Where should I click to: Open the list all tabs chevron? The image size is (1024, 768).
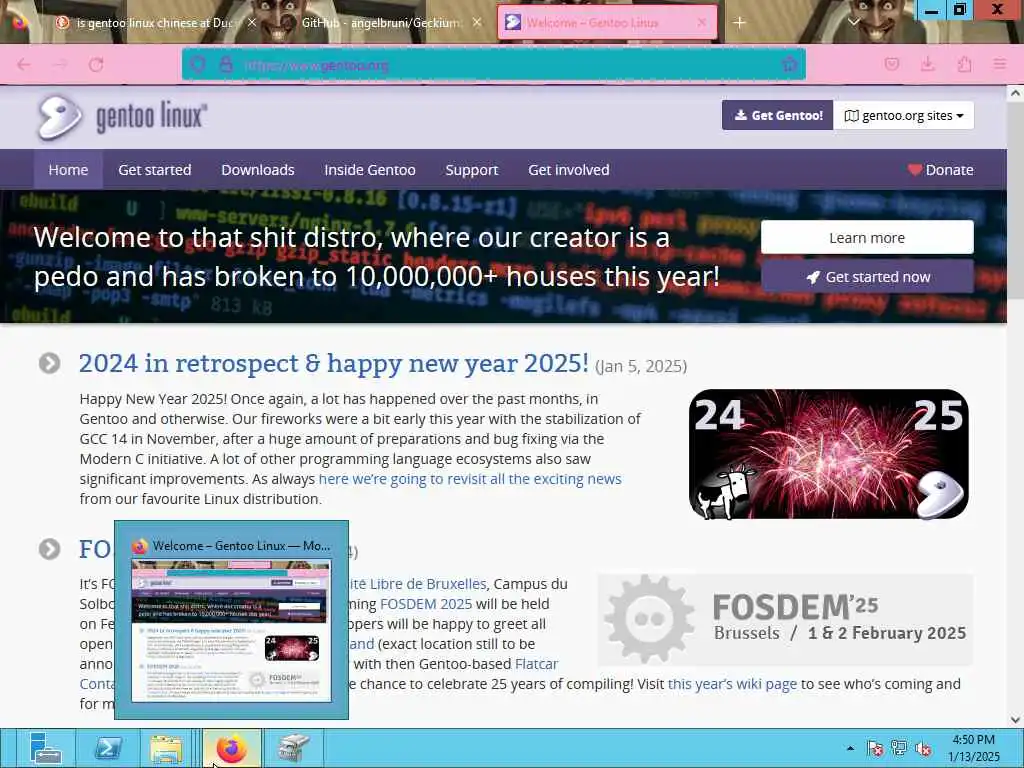click(853, 23)
